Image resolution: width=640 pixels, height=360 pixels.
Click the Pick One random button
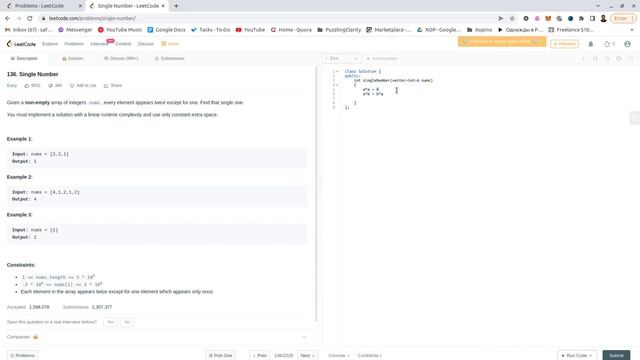point(220,356)
